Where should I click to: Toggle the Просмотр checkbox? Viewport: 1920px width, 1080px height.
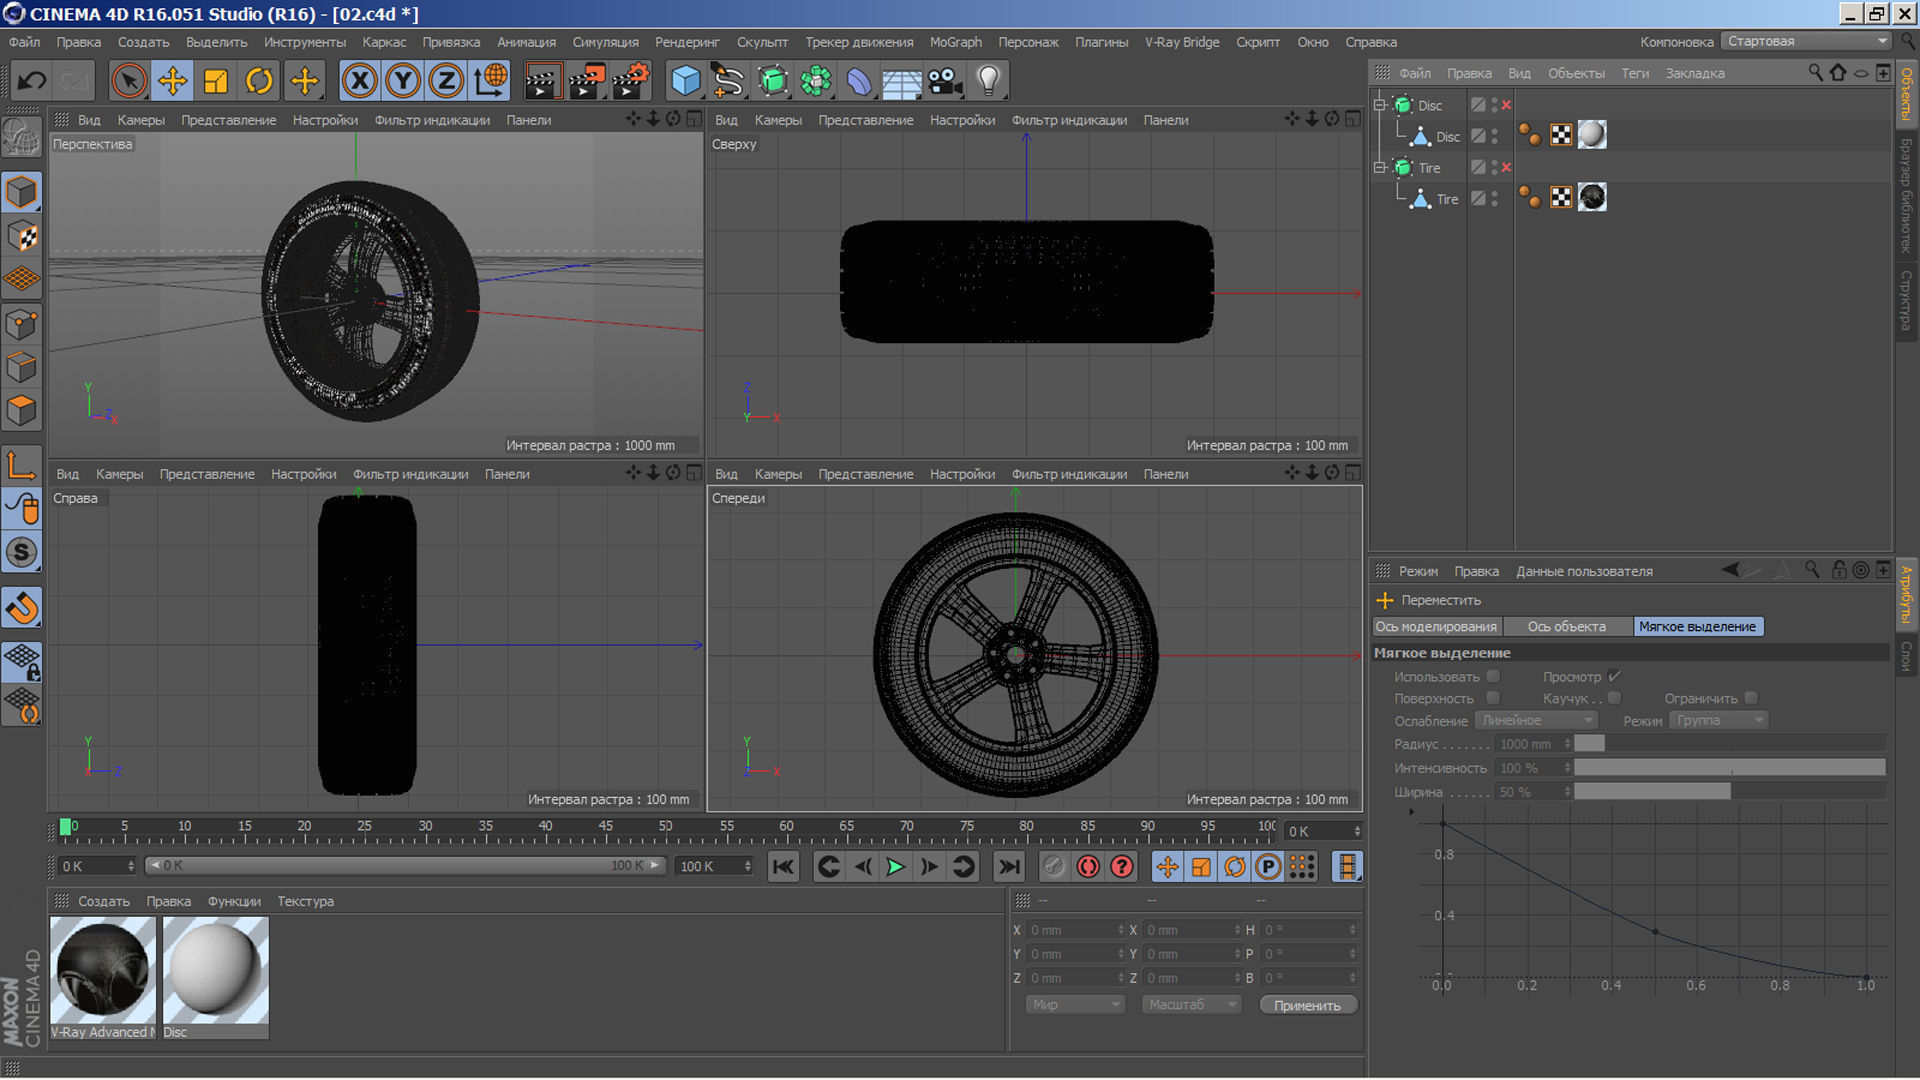click(1614, 677)
